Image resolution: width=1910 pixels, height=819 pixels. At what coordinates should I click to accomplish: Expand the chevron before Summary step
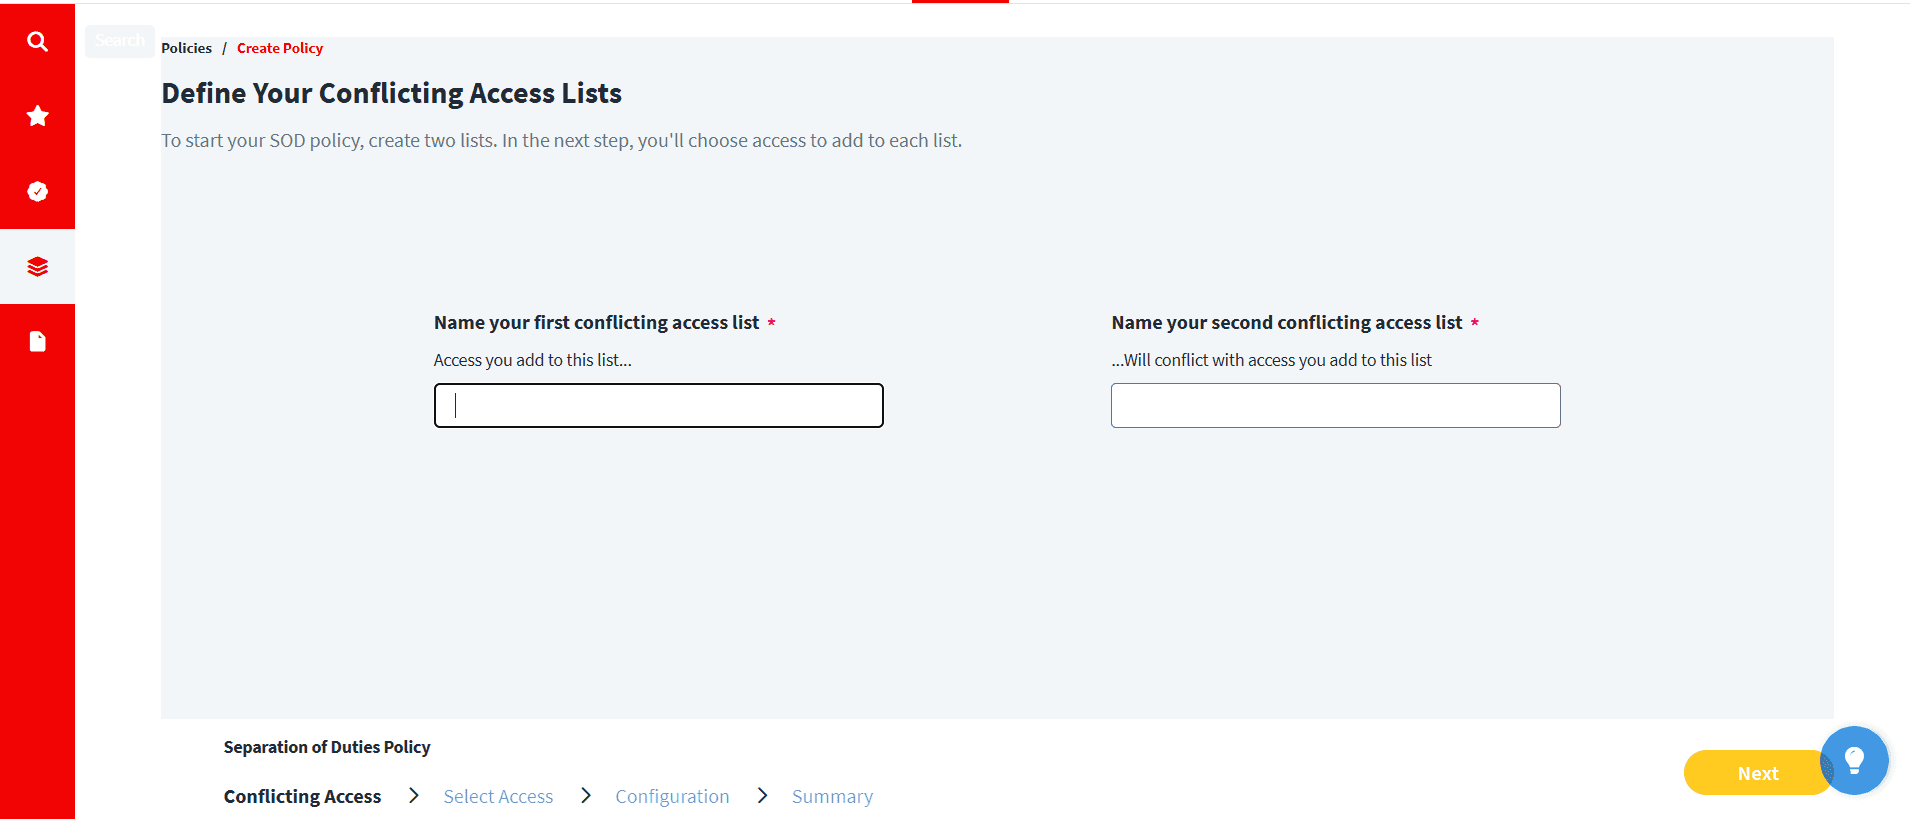pos(762,795)
